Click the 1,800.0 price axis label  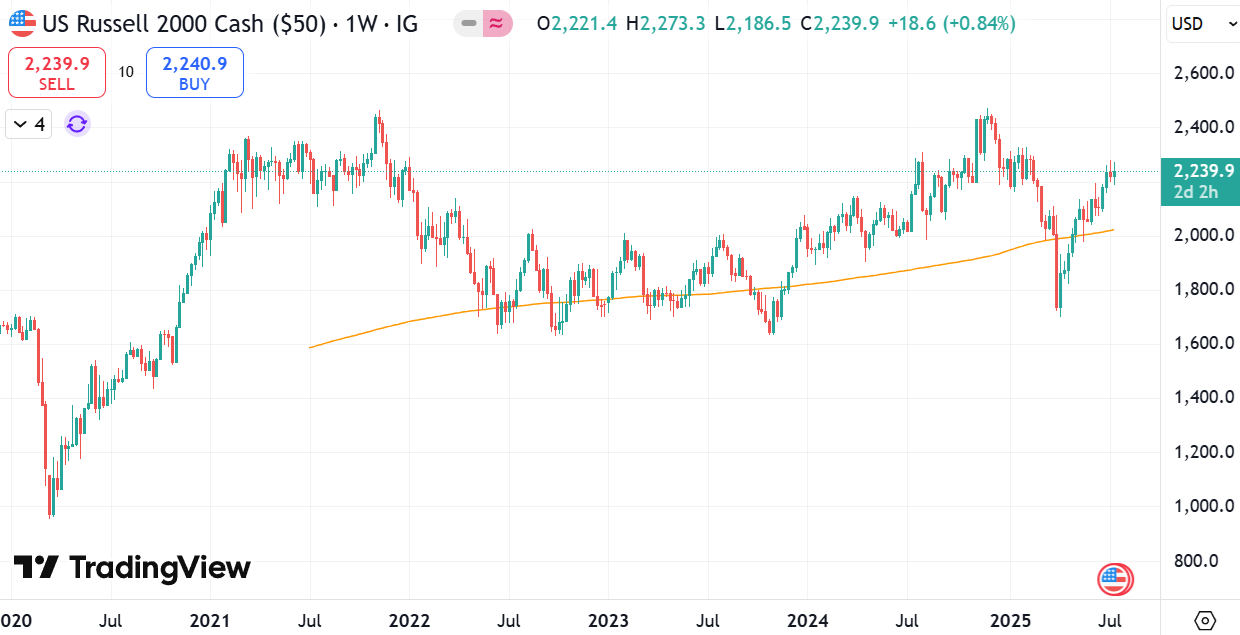click(1203, 289)
